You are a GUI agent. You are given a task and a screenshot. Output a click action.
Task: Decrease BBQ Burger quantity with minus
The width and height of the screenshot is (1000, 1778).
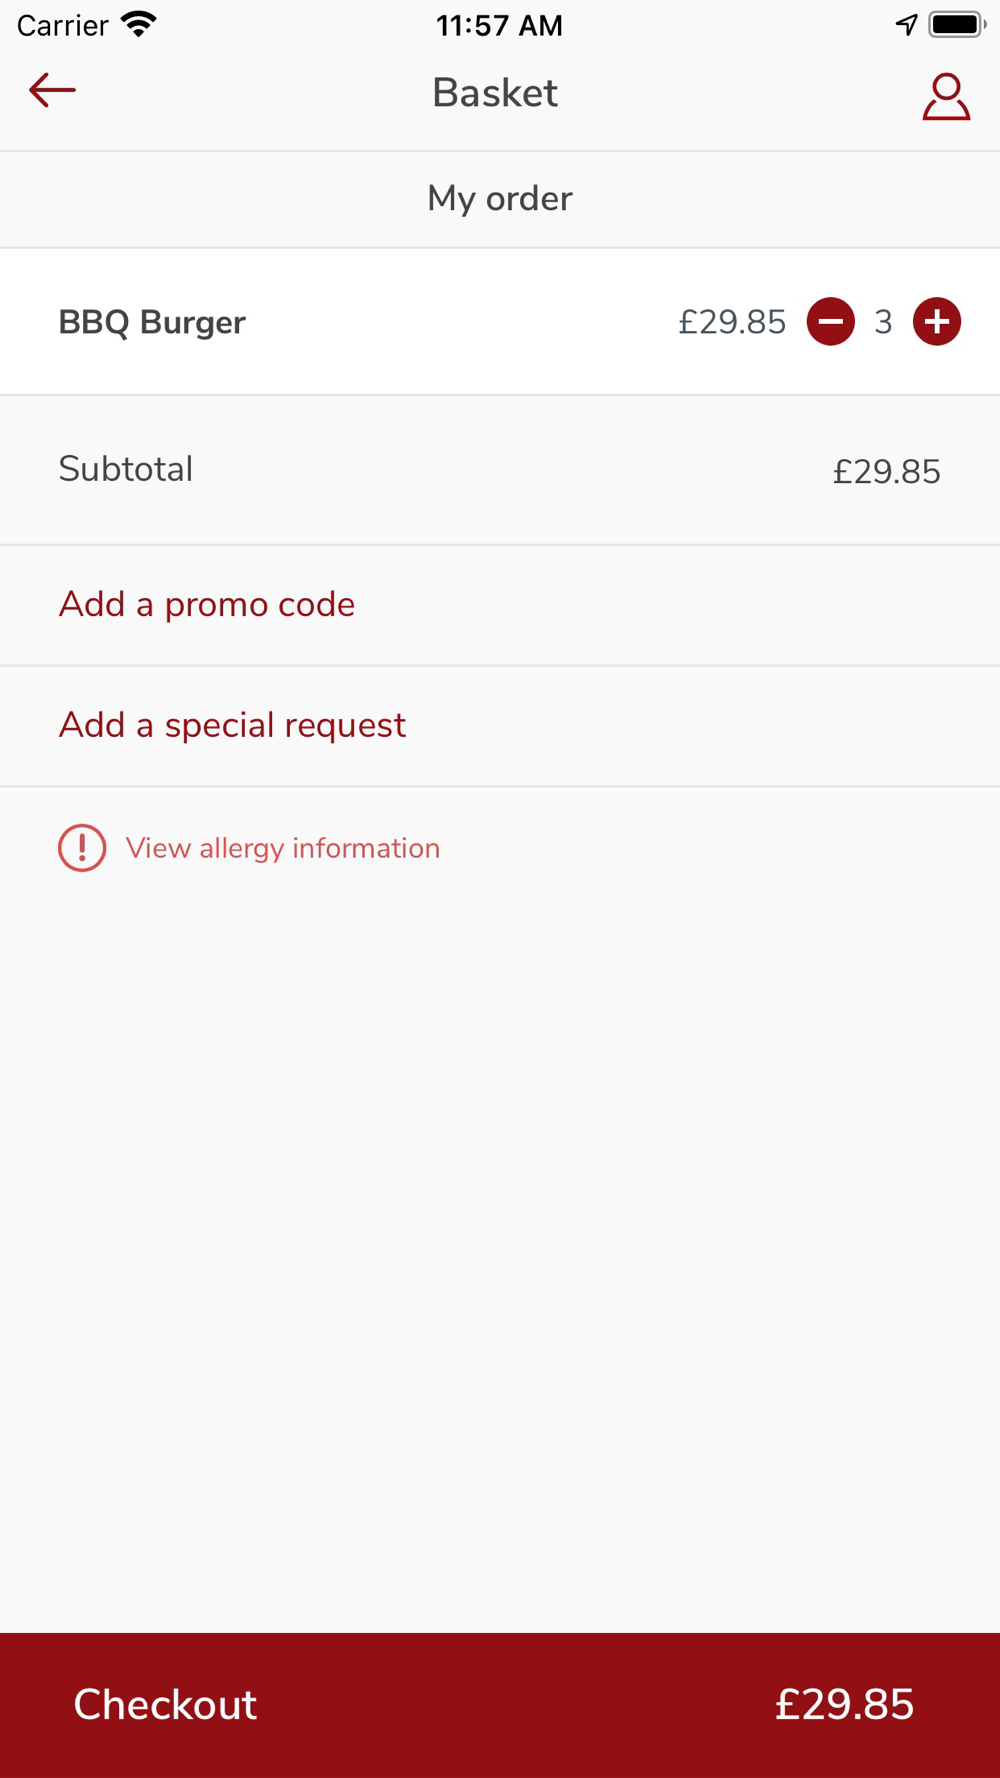[x=831, y=322]
